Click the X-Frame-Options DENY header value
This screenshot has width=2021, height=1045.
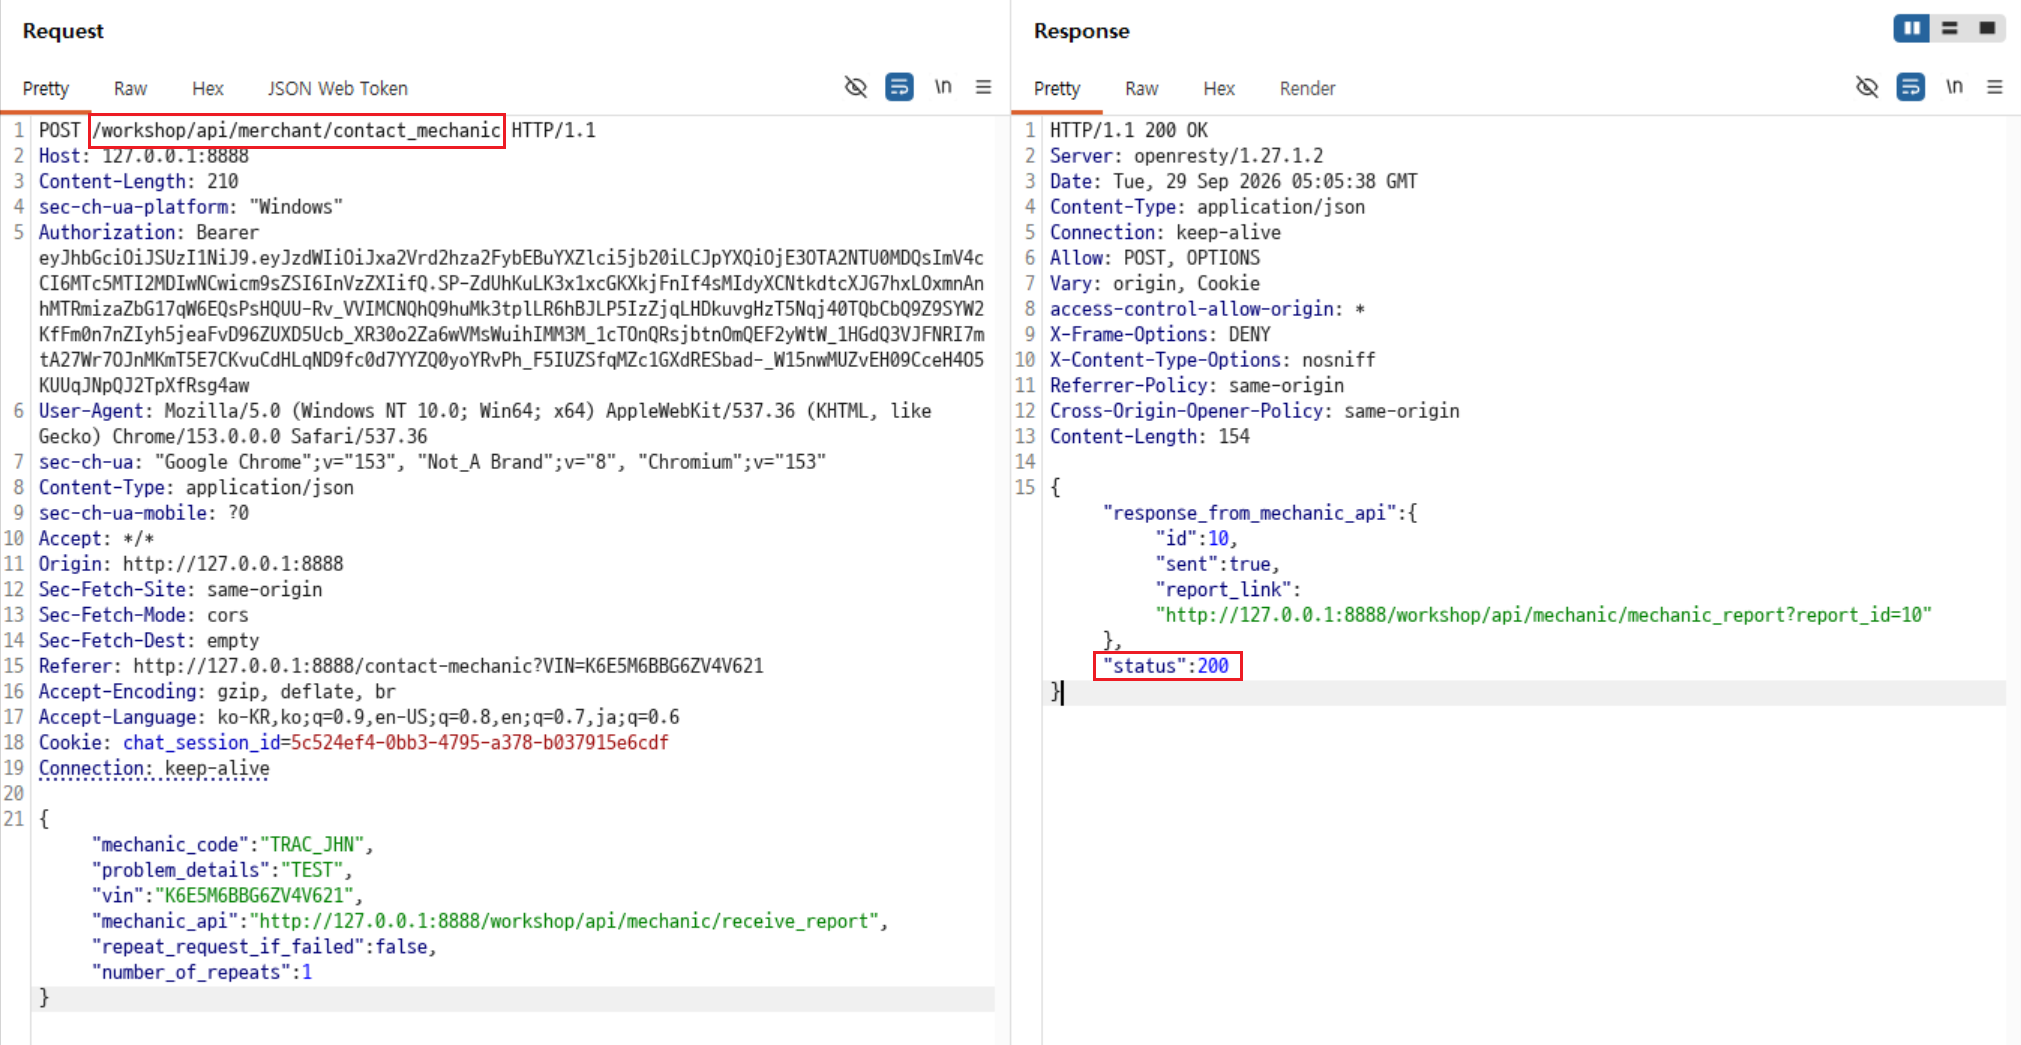tap(1249, 334)
